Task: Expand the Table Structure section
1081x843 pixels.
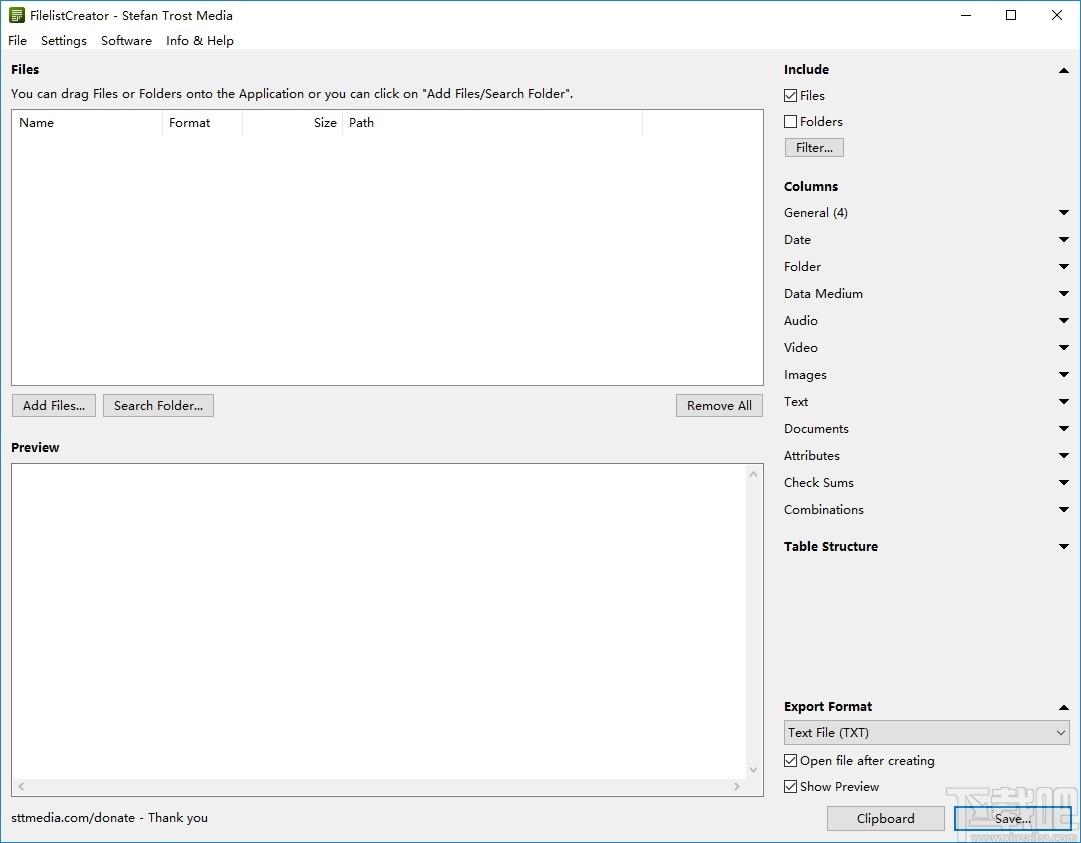Action: pyautogui.click(x=1064, y=547)
